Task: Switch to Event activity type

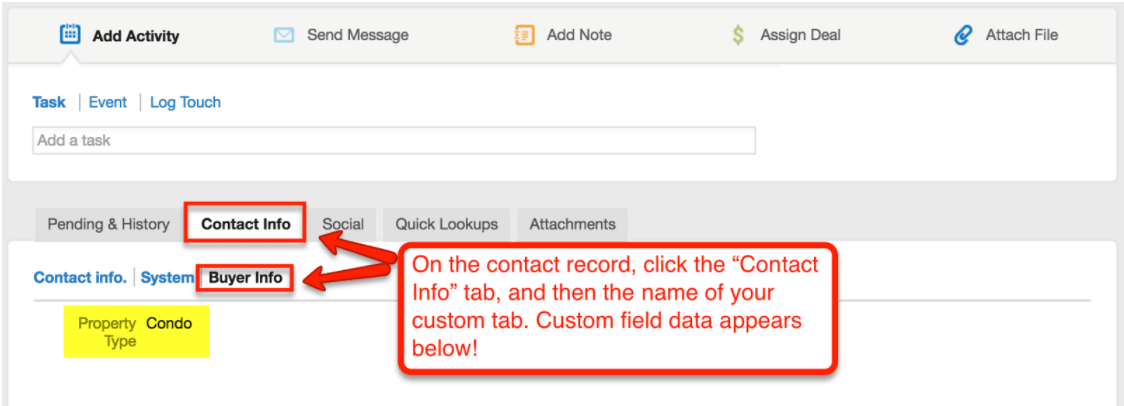Action: point(108,102)
